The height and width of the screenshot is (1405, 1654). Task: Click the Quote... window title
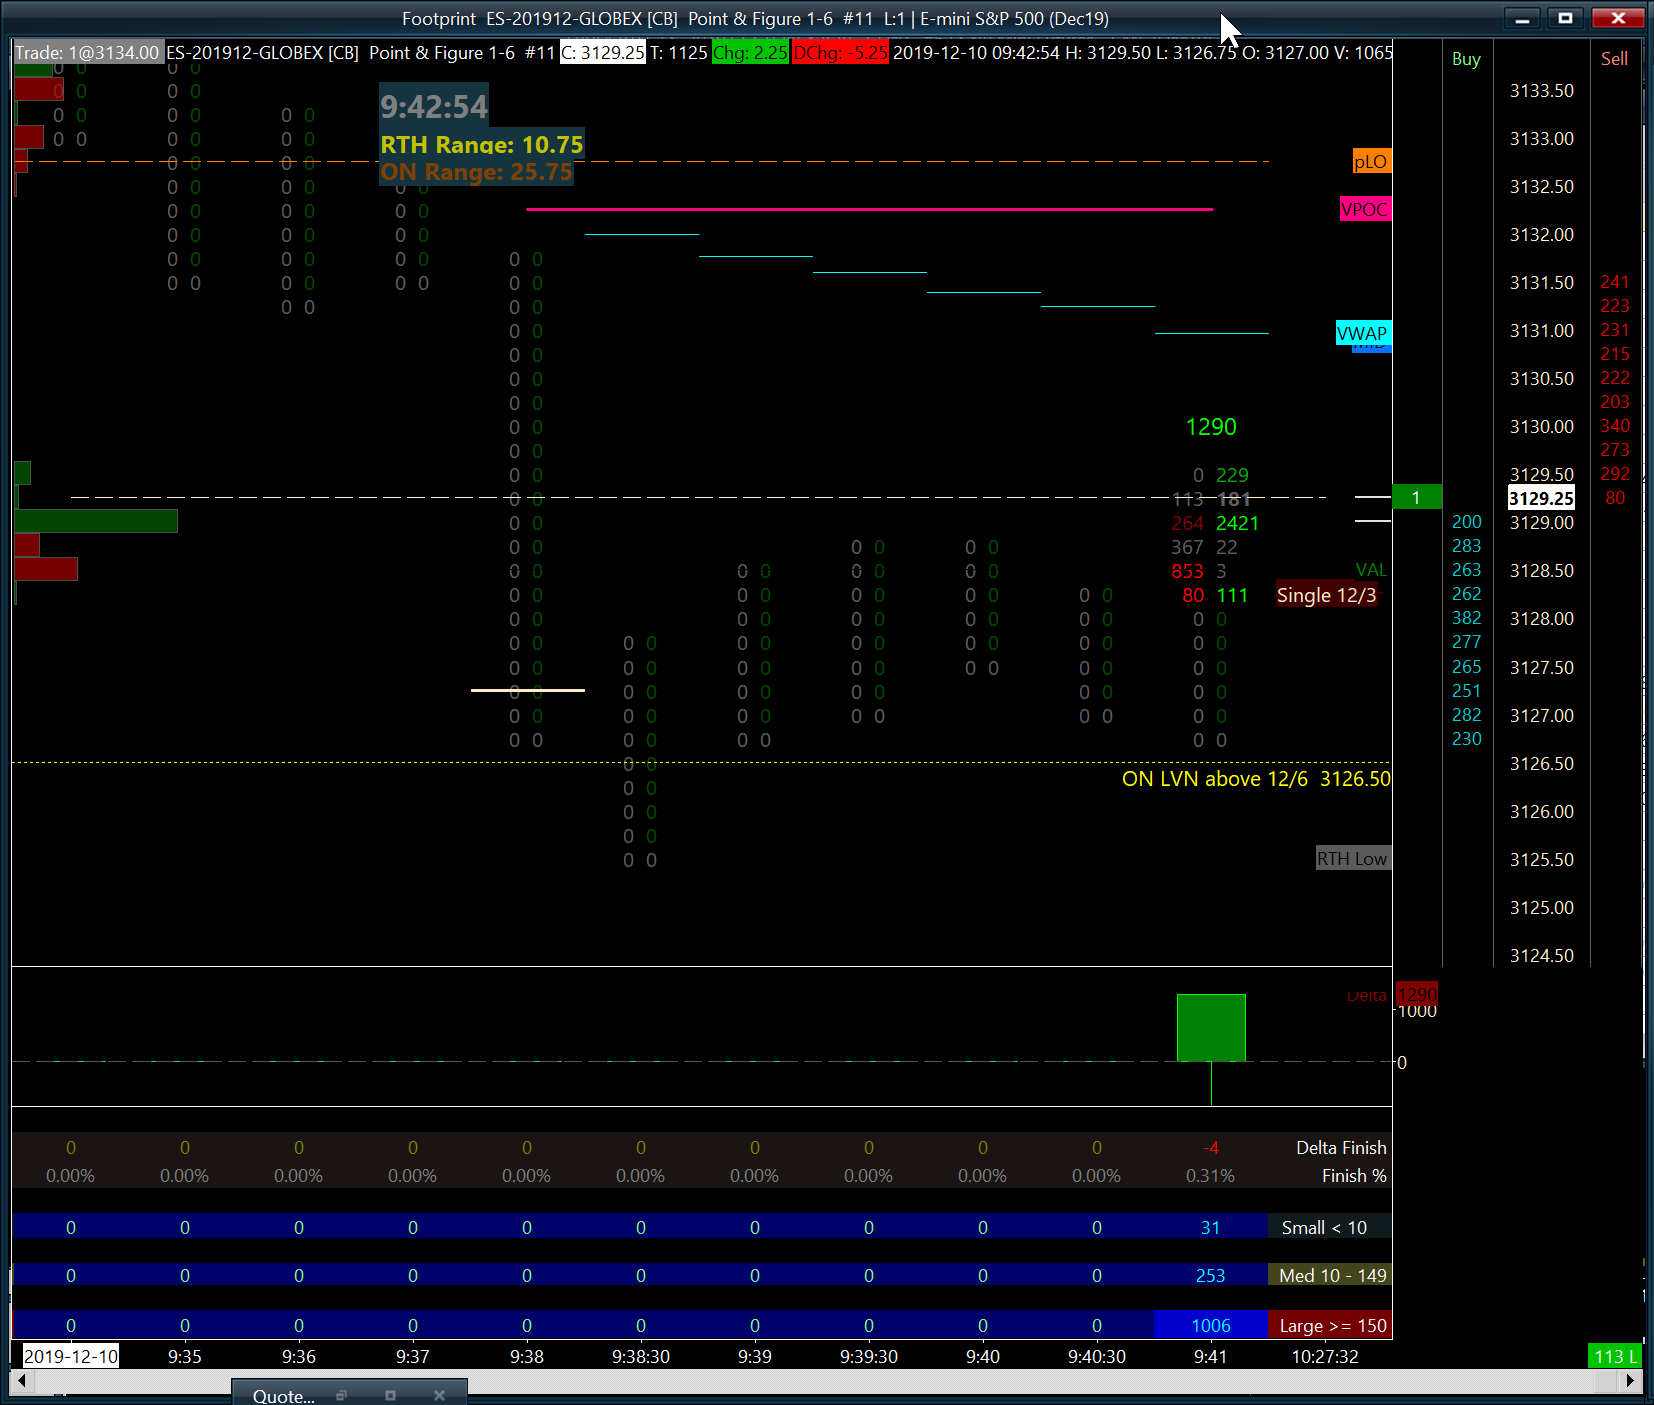pyautogui.click(x=283, y=1396)
